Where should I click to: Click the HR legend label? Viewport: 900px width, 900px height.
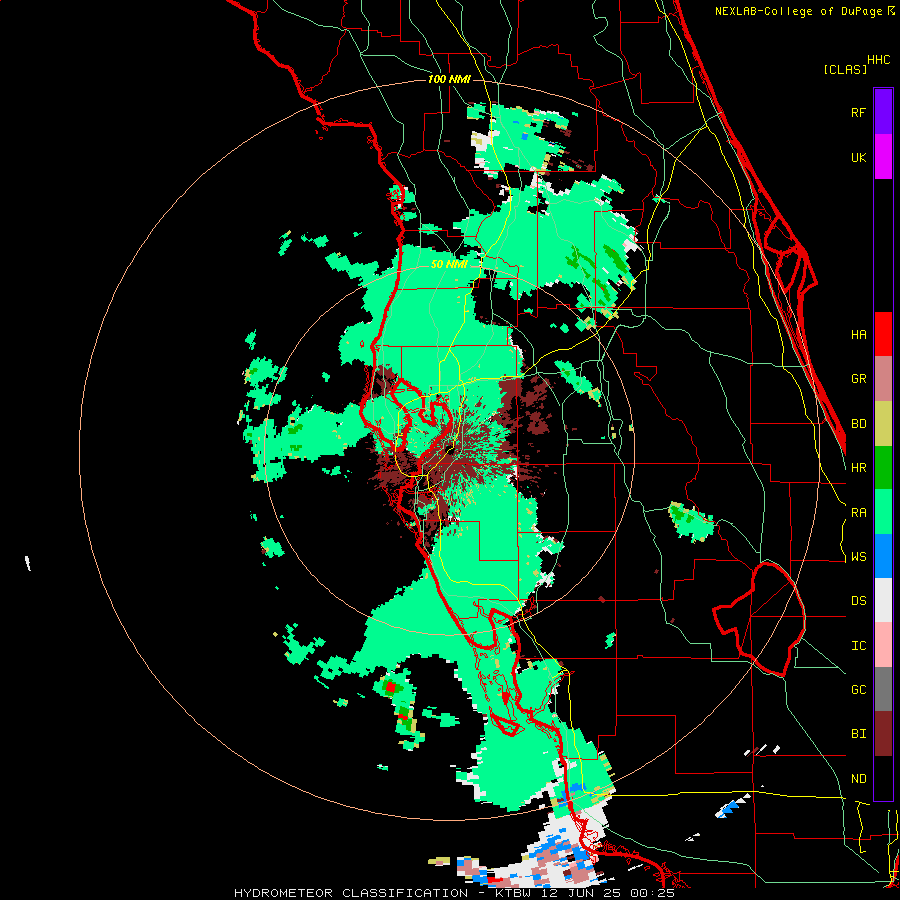click(858, 468)
